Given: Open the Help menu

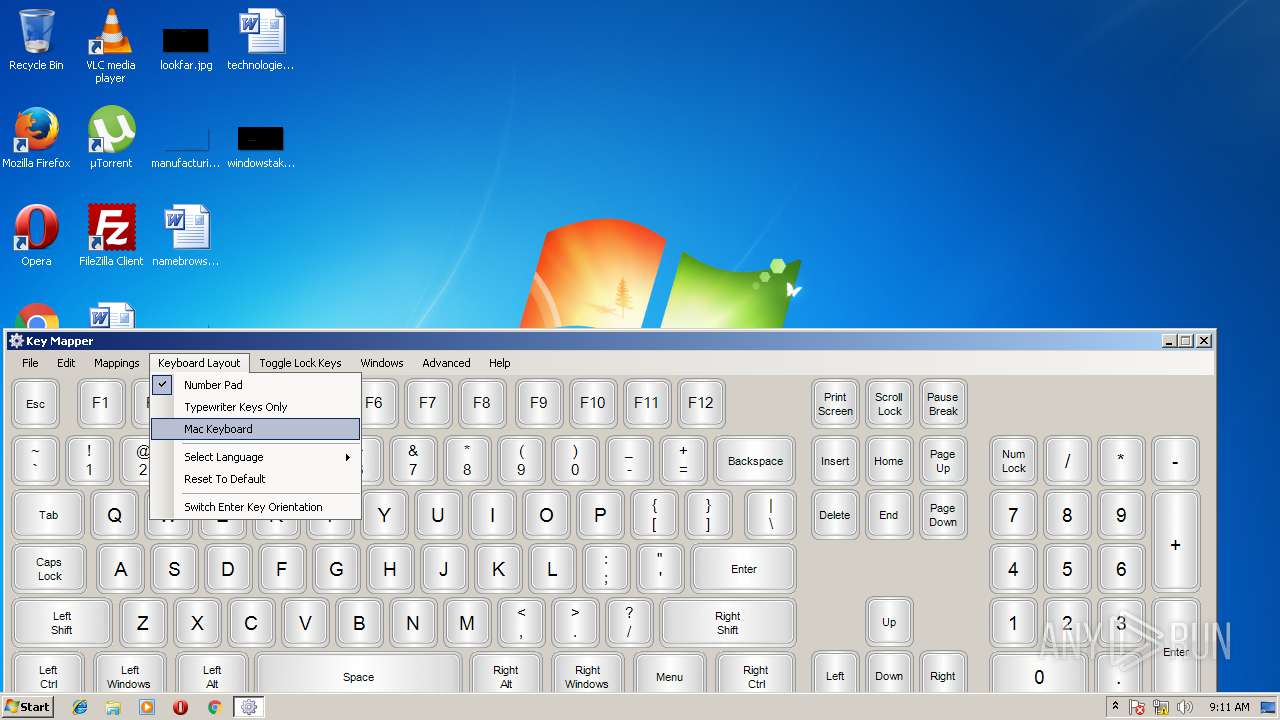Looking at the screenshot, I should pyautogui.click(x=500, y=363).
